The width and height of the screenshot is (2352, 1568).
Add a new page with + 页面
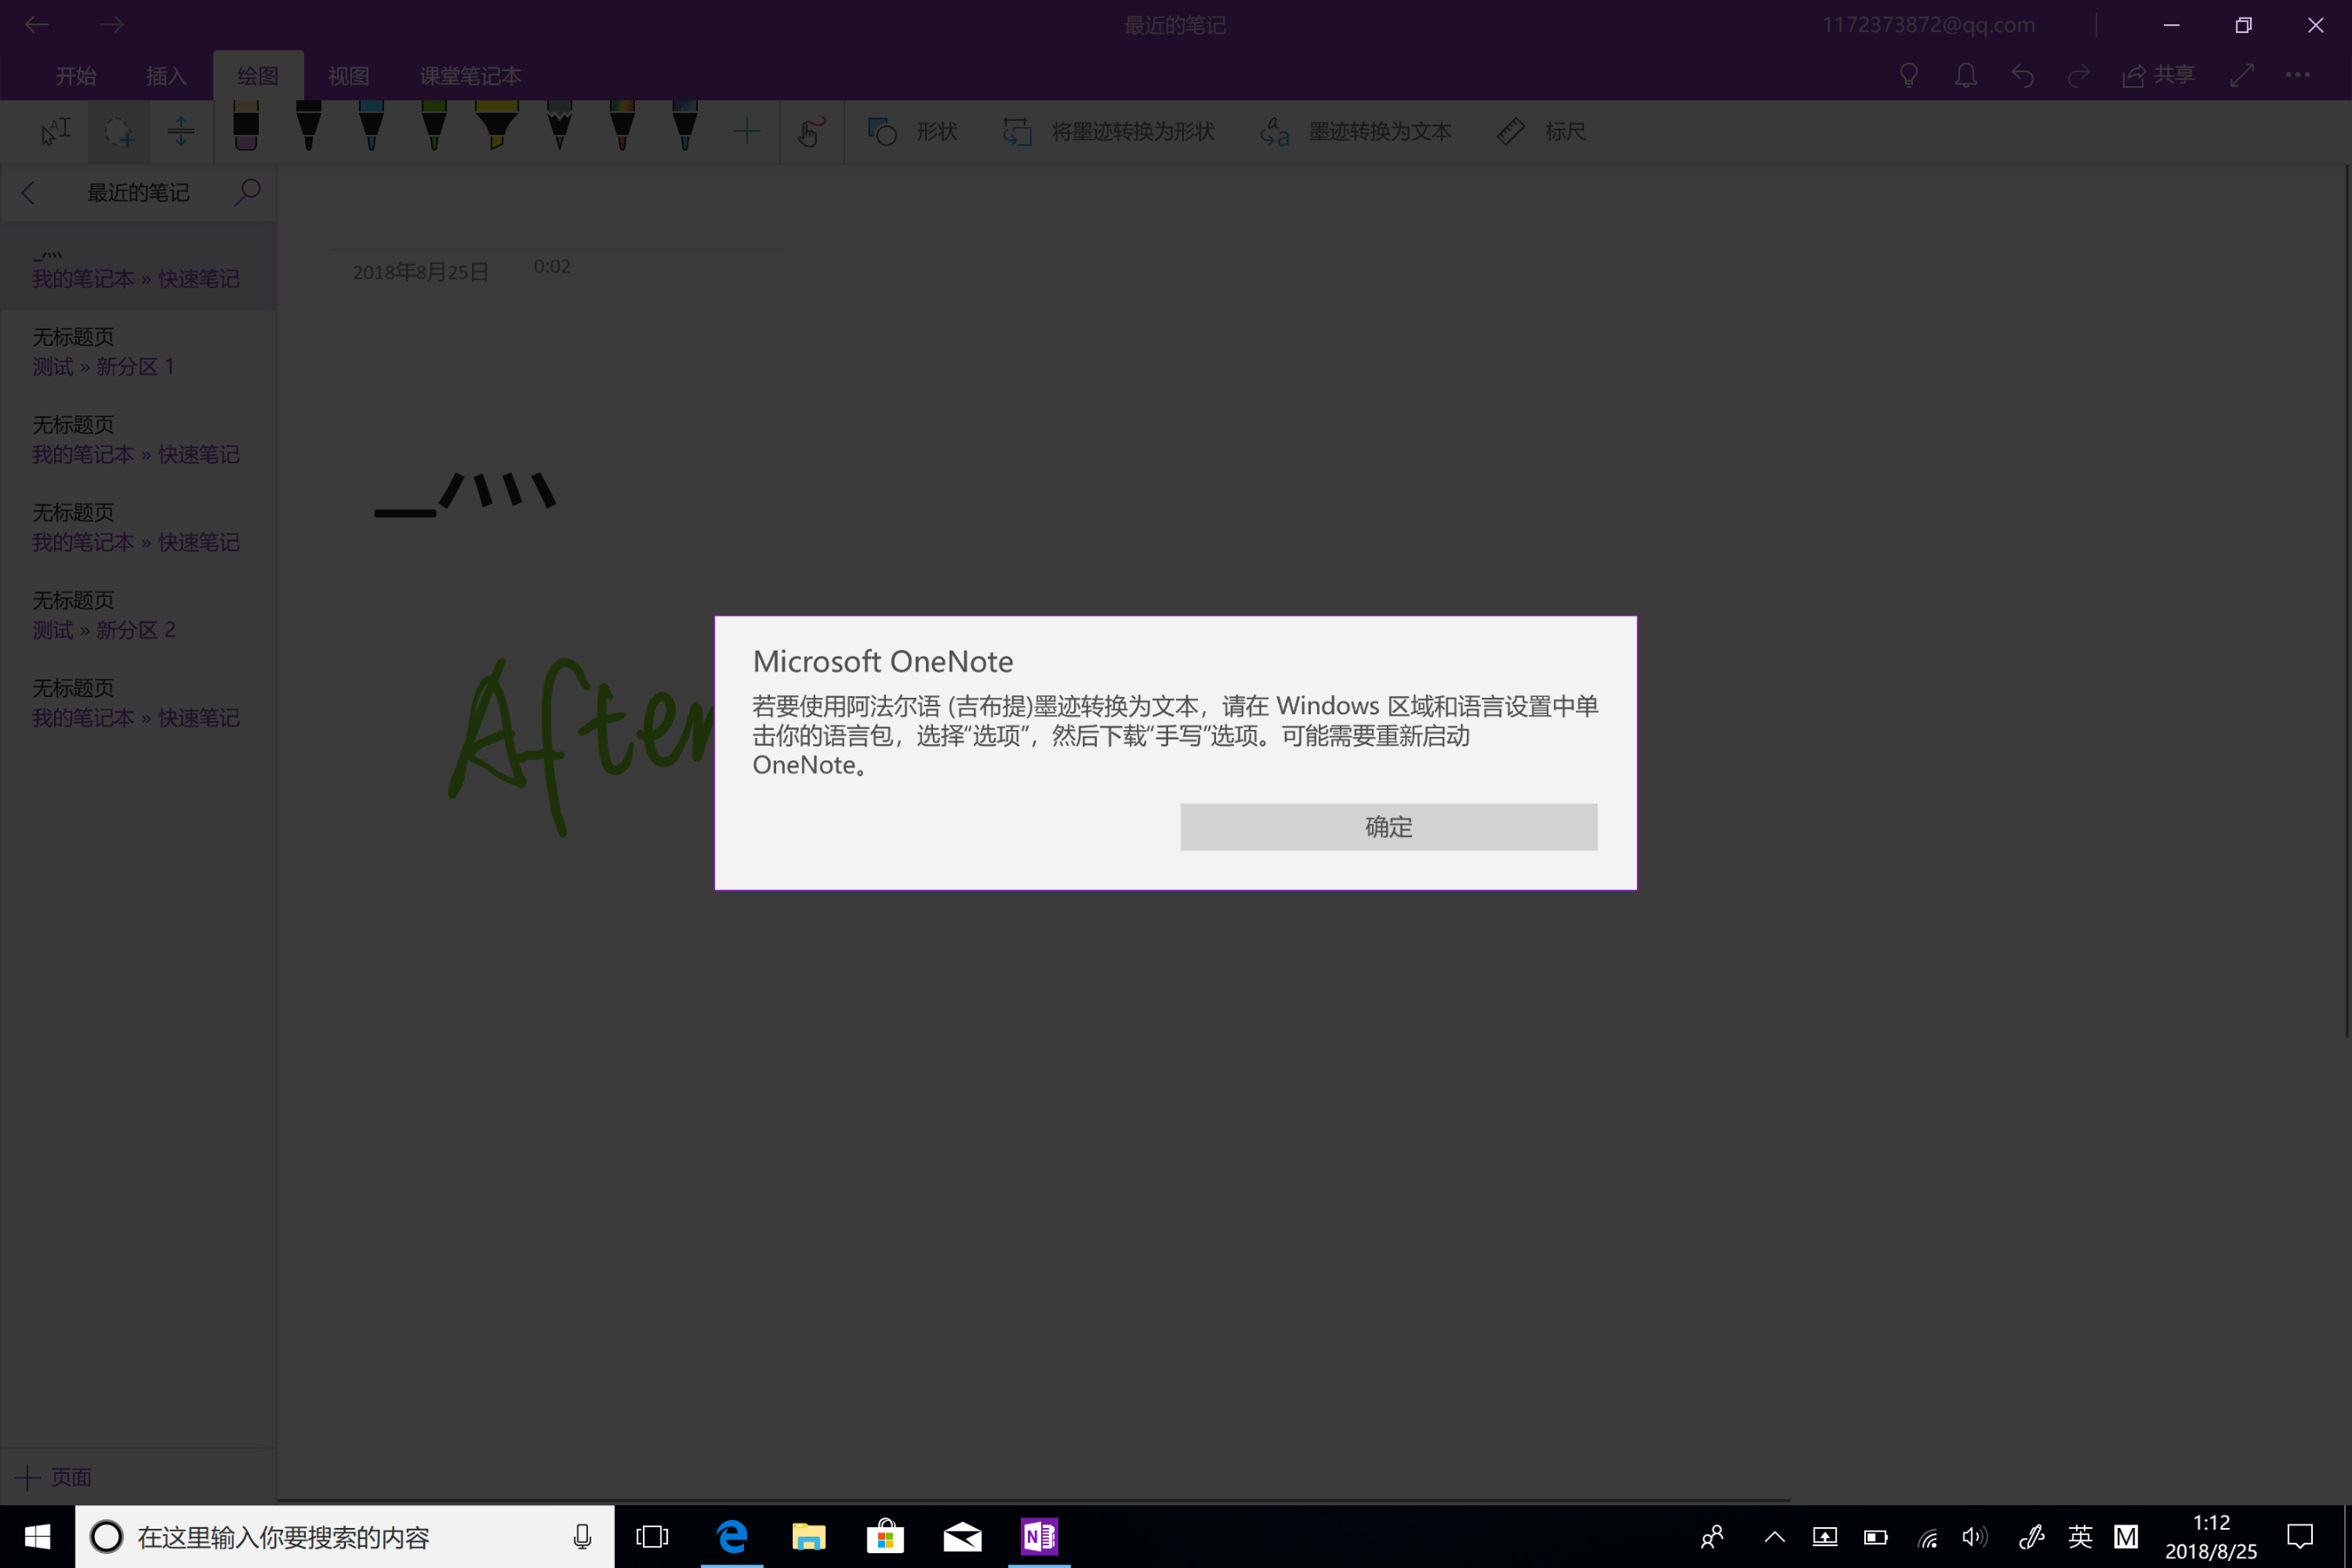[x=54, y=1477]
